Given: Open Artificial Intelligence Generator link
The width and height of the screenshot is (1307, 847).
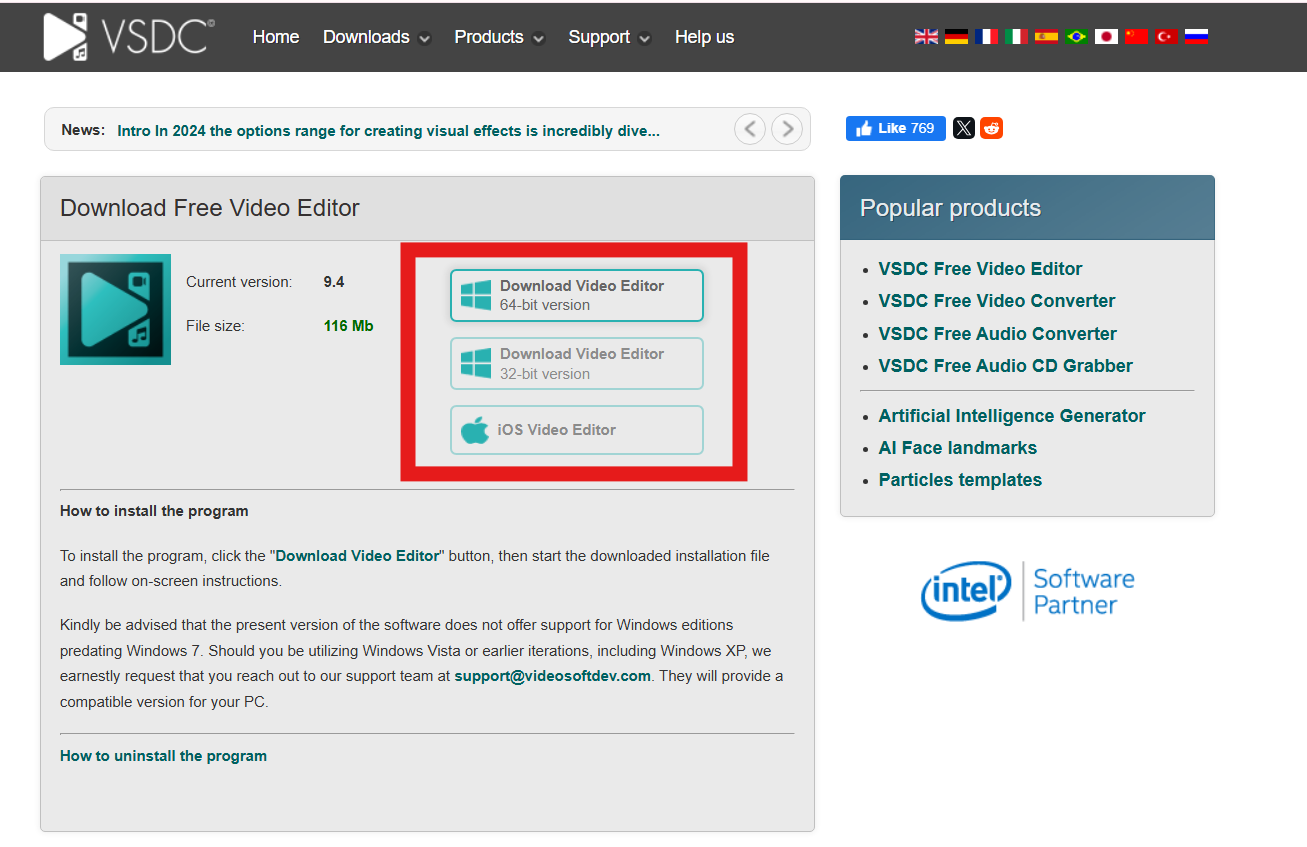Looking at the screenshot, I should click(1012, 416).
